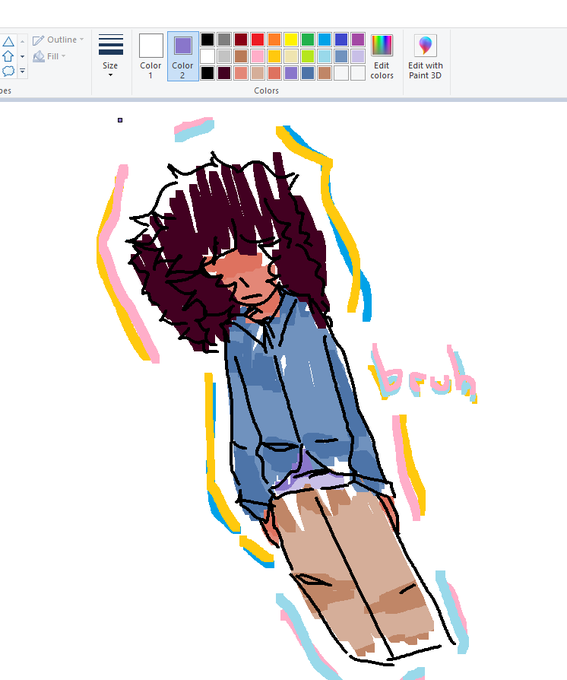Pick the brown swatch in the second row
This screenshot has height=680, width=567.
point(241,56)
